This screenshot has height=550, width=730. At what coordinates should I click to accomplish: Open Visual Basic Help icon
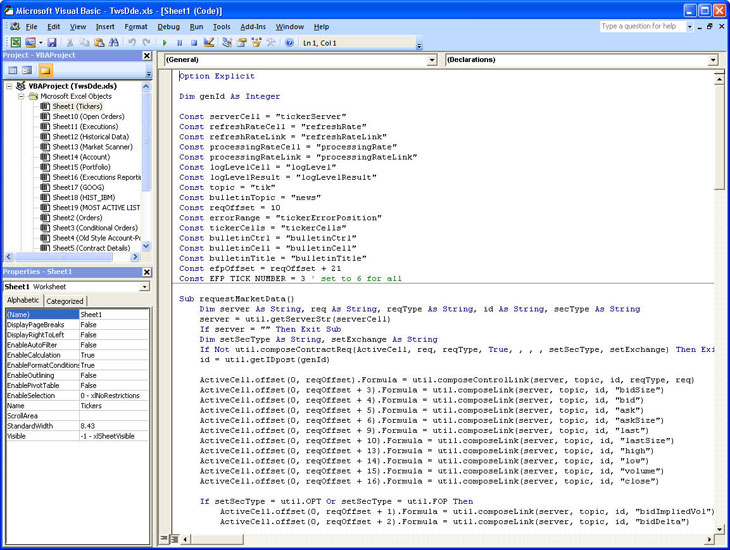289,42
